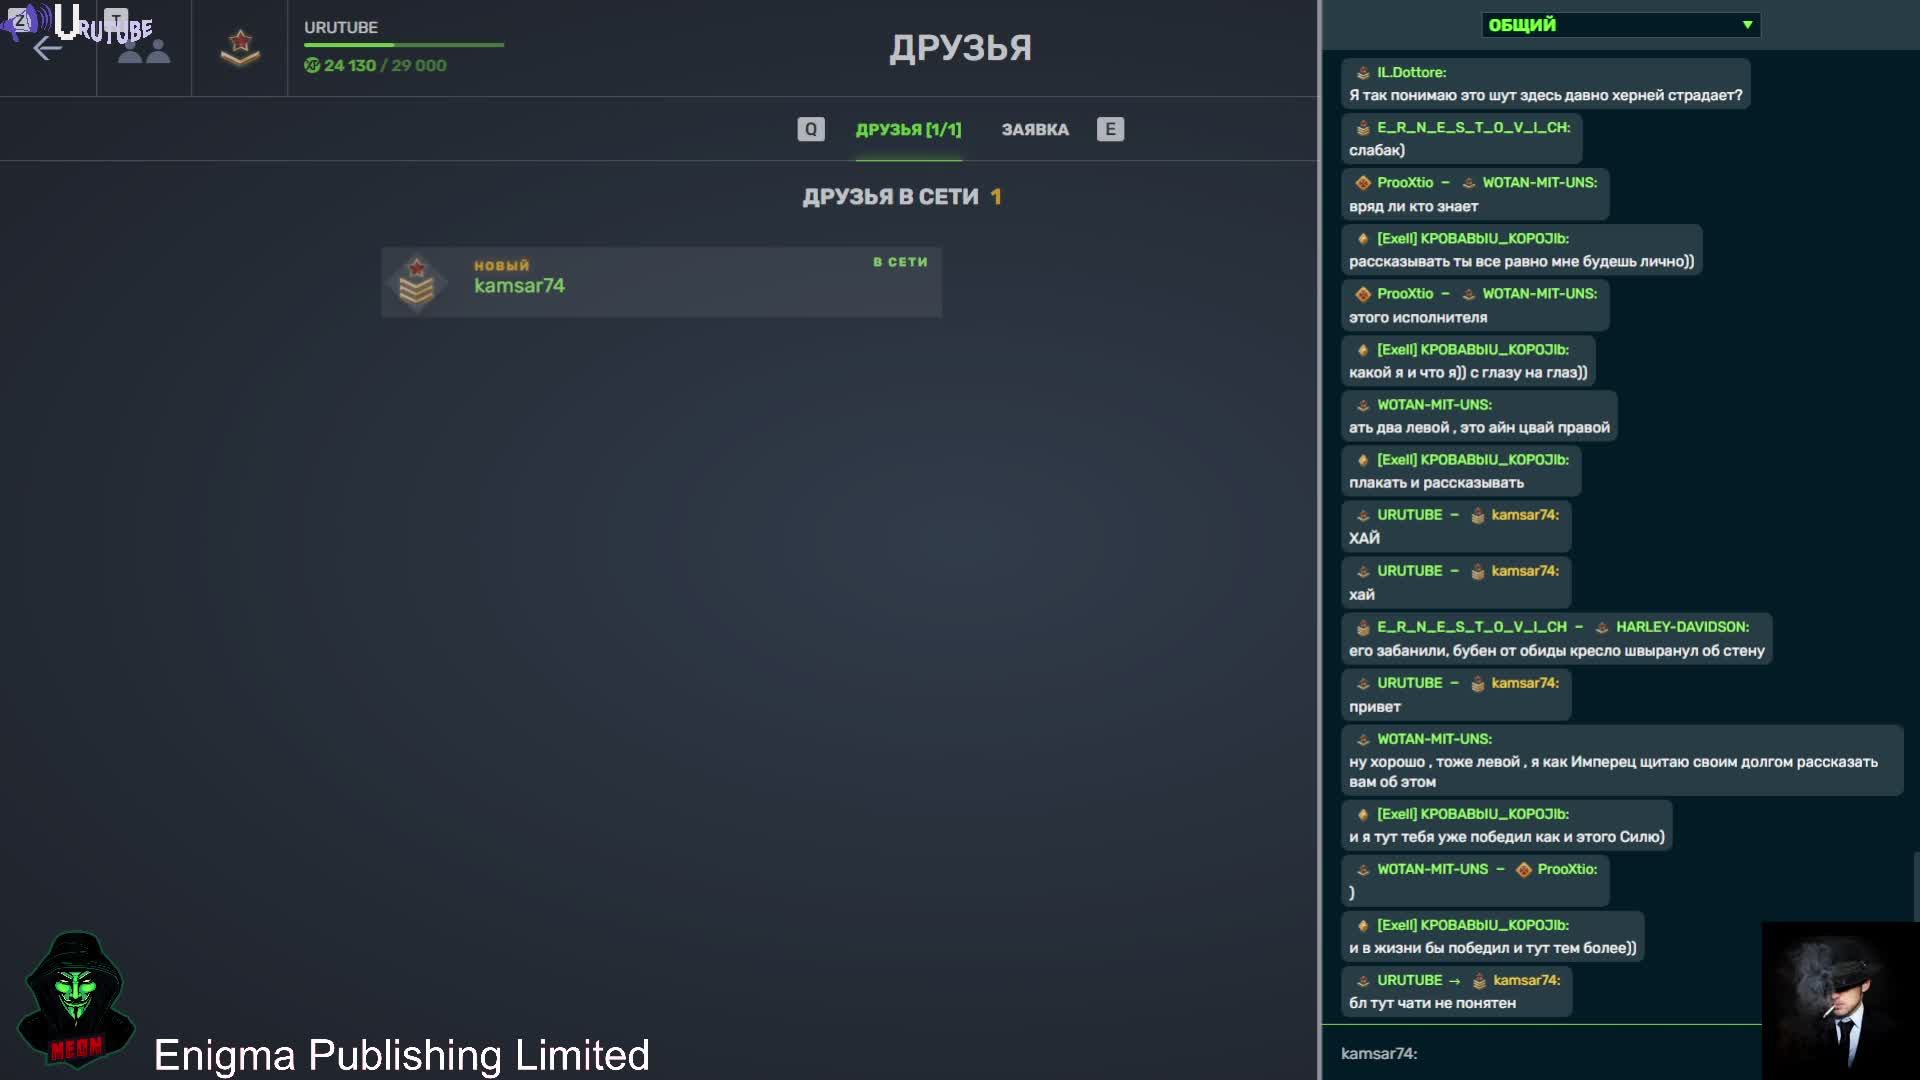The width and height of the screenshot is (1920, 1080).
Task: Open the friends group icon
Action: coord(143,50)
